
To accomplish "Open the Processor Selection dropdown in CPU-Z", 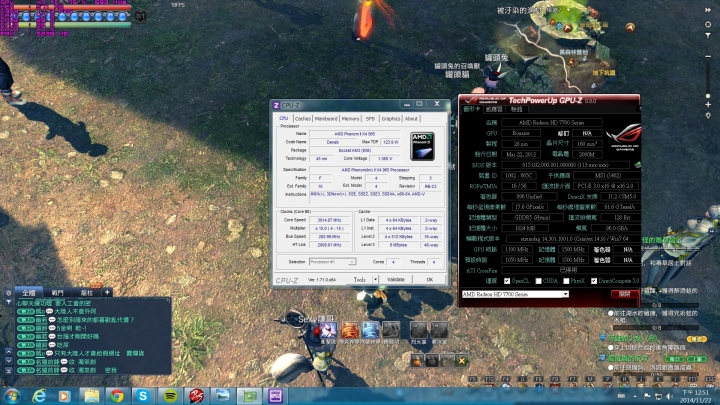I will pos(332,262).
